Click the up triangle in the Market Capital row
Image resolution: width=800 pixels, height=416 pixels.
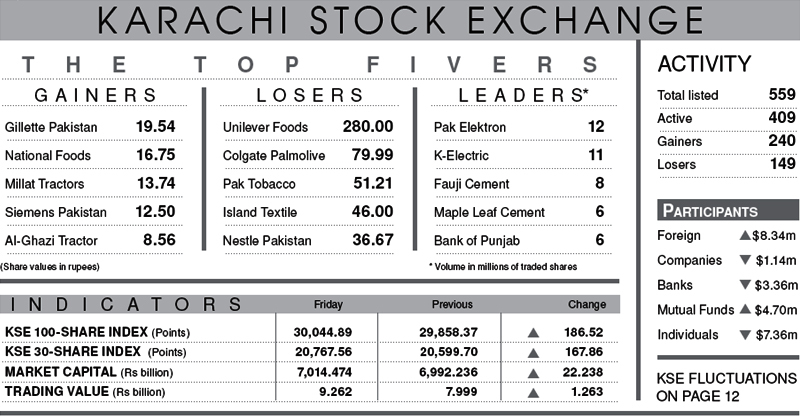[x=533, y=372]
